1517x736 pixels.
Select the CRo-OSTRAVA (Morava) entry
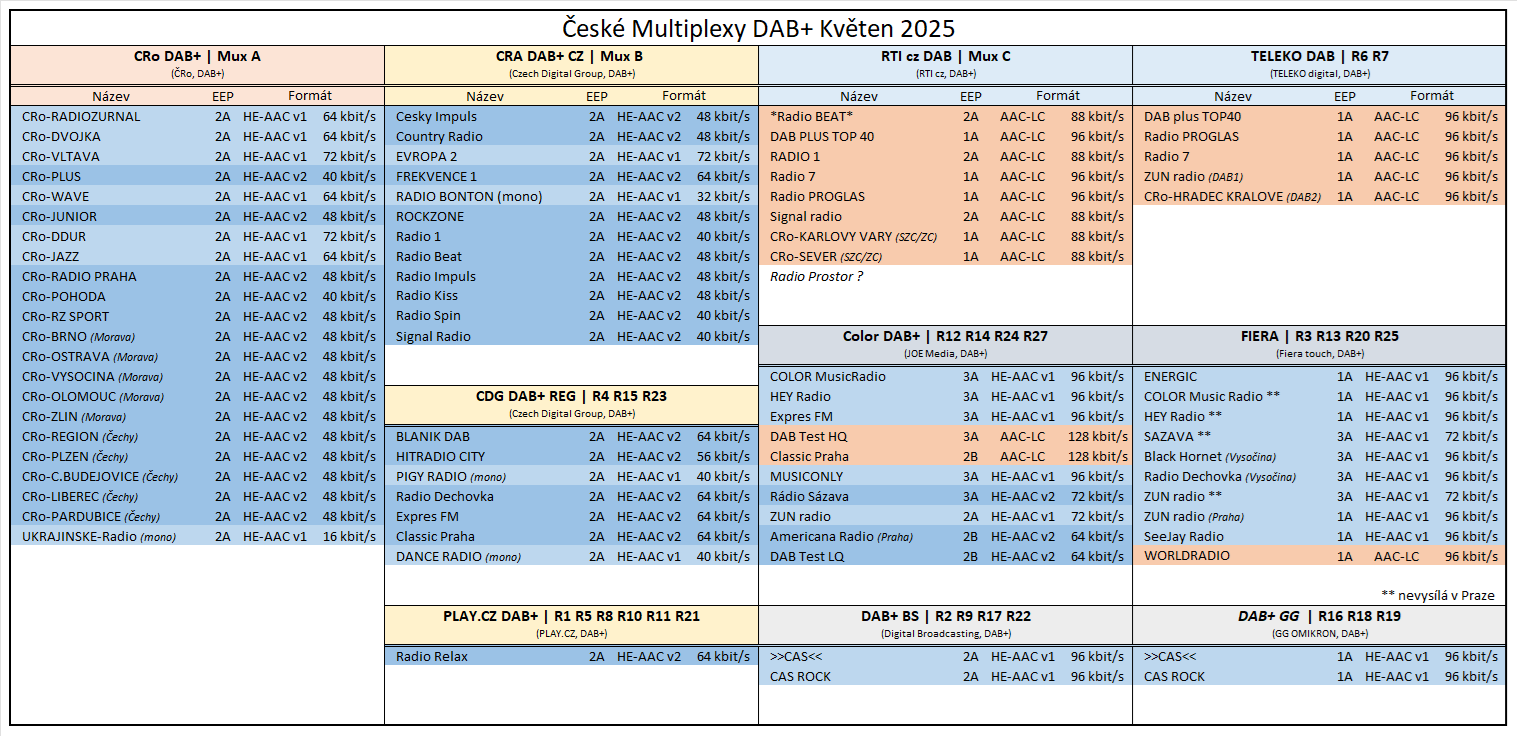coord(90,356)
